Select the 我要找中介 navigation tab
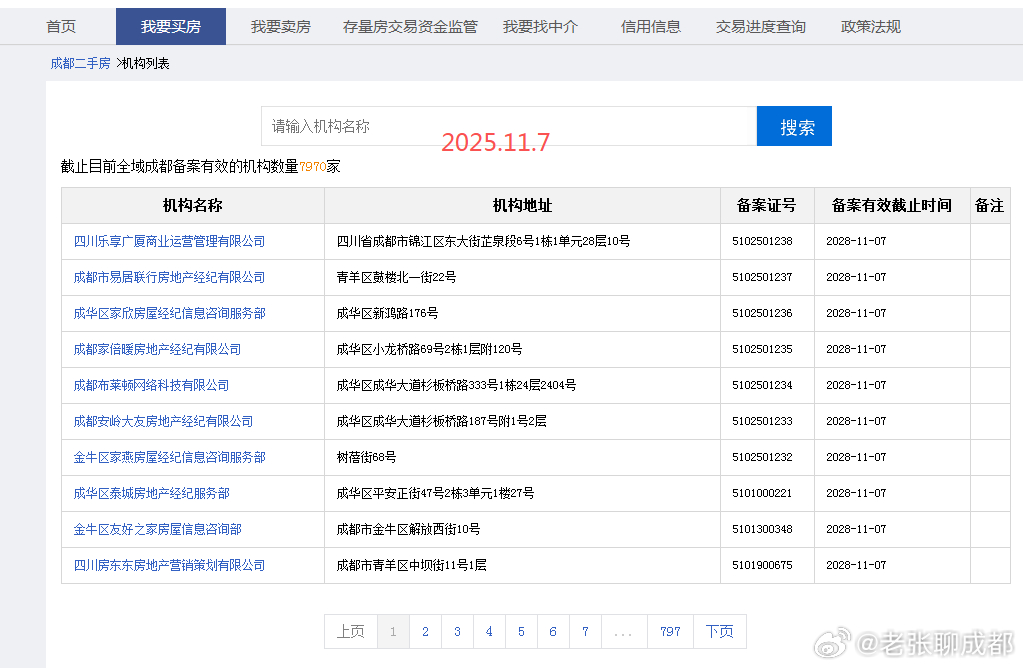This screenshot has width=1023, height=668. point(541,27)
